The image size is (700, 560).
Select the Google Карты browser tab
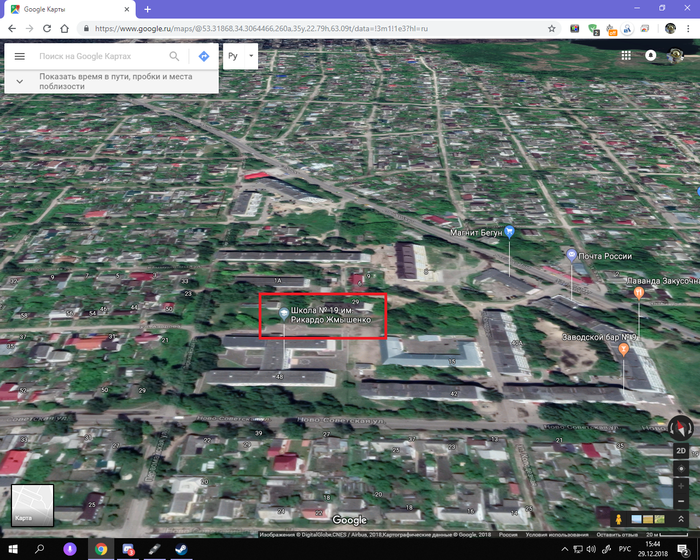(x=70, y=8)
